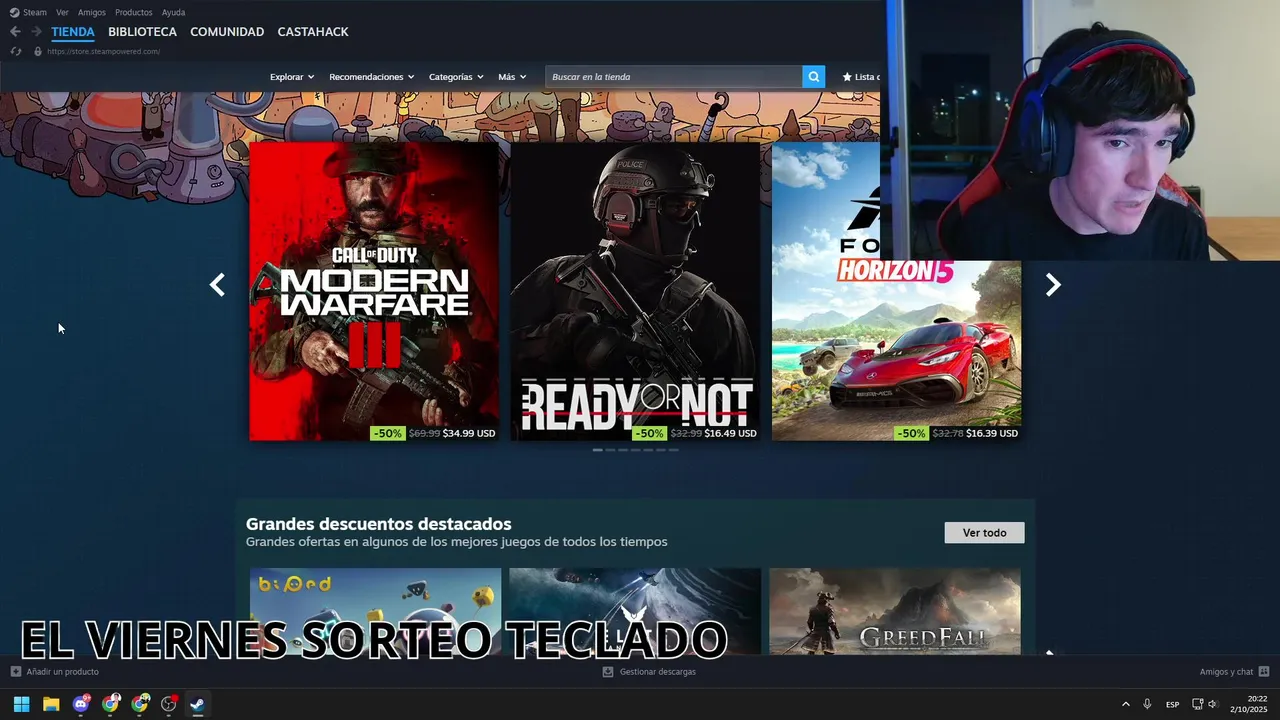Screen dimensions: 1280x720
Task: Open the Forza Horizon 5 capsule
Action: click(x=896, y=291)
